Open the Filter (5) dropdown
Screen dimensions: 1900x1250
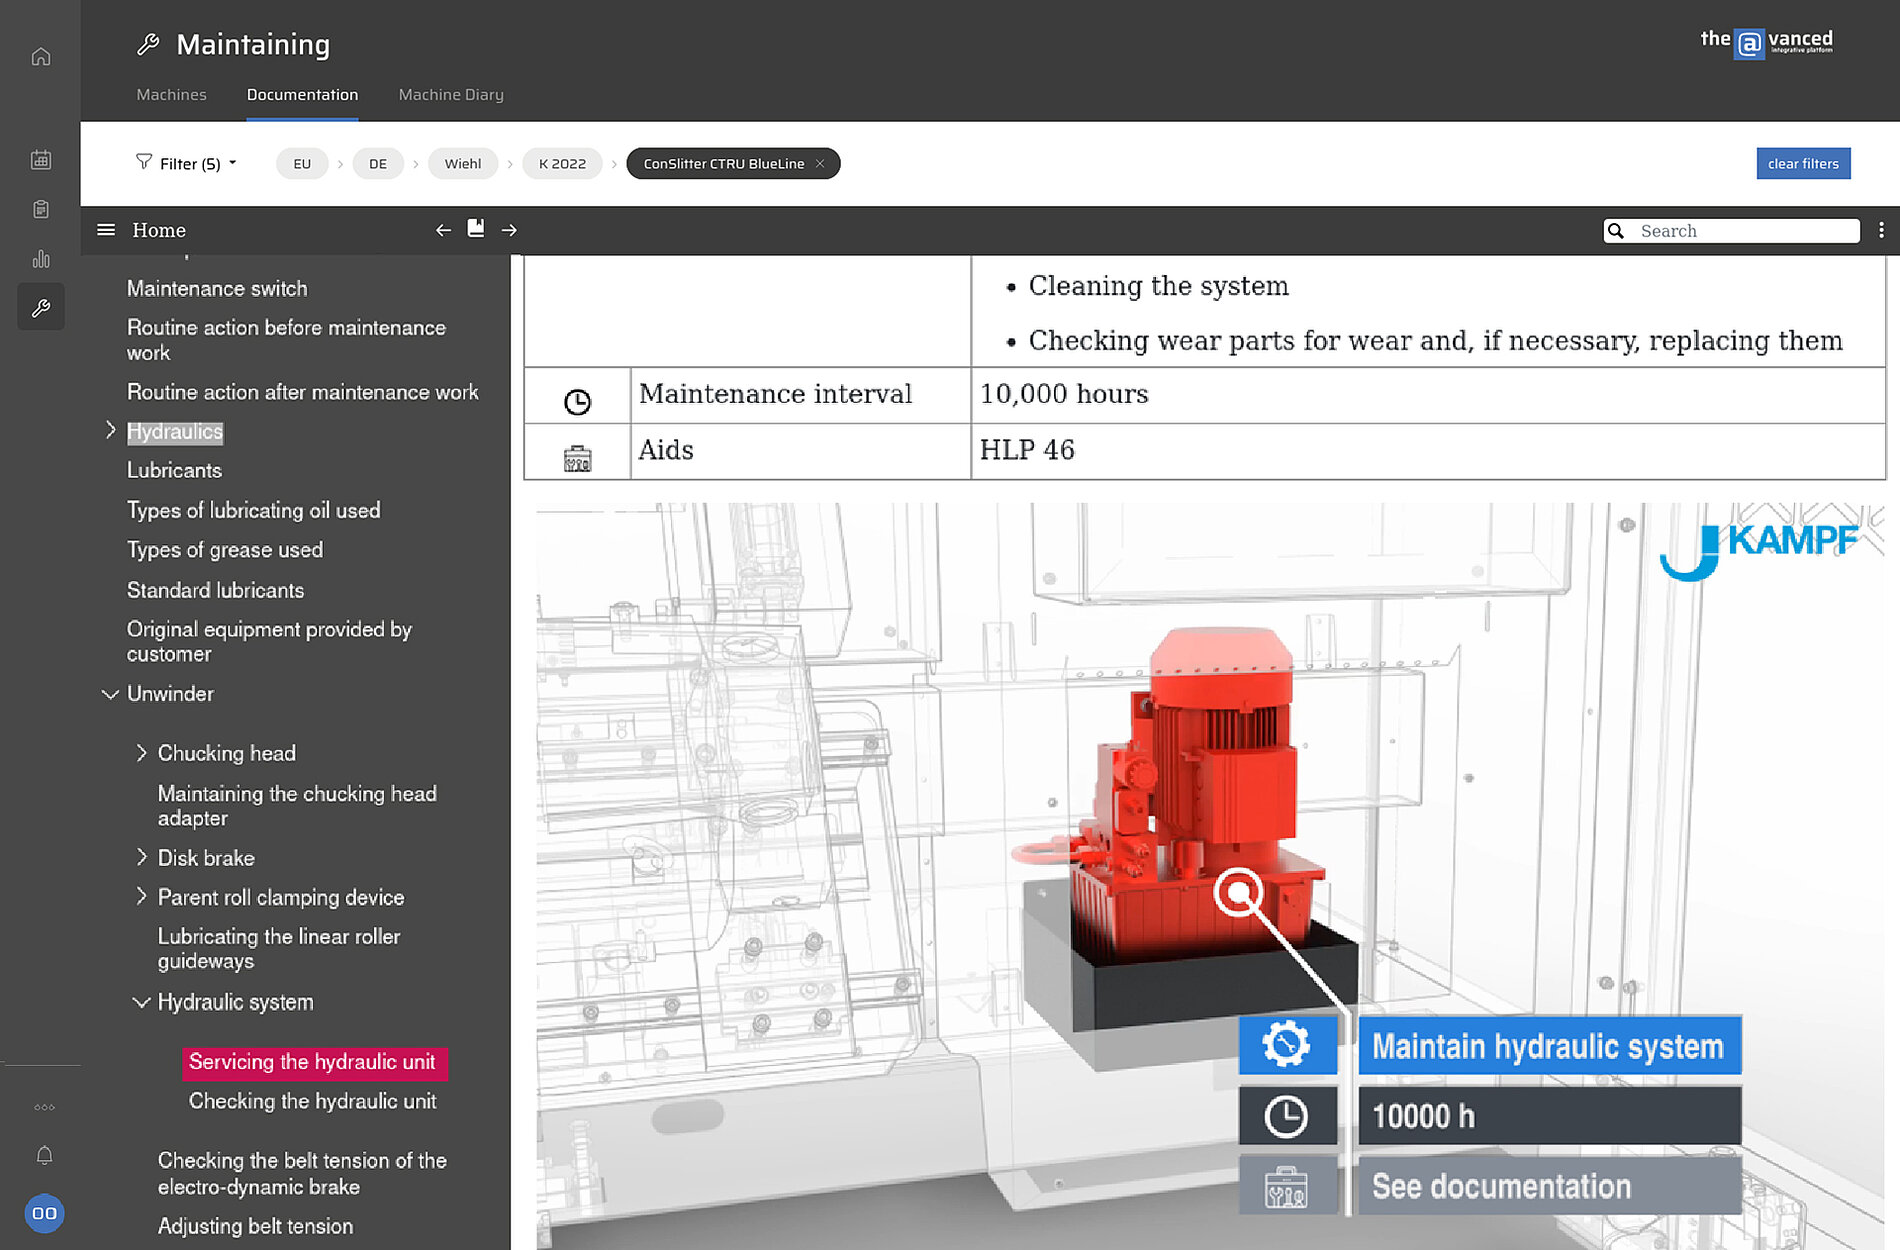[x=187, y=163]
